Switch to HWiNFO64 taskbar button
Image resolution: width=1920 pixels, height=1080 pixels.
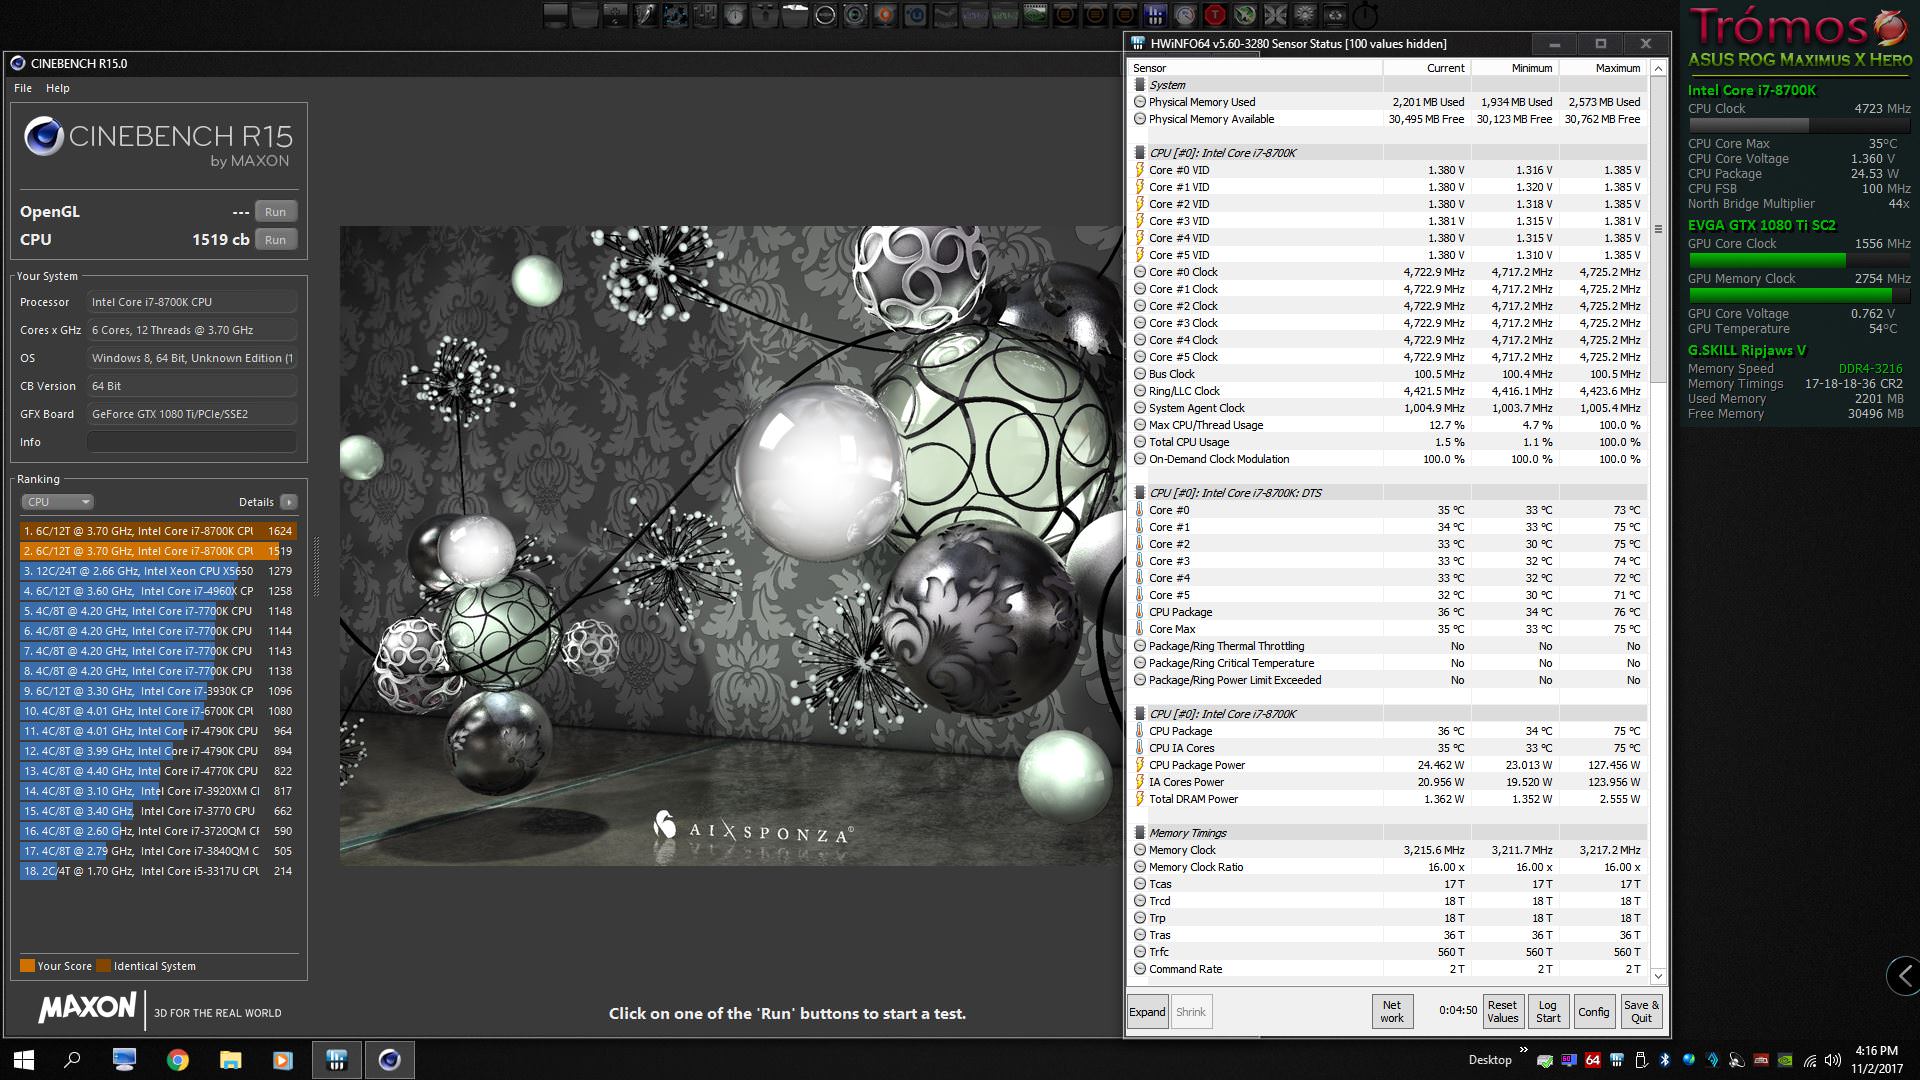tap(336, 1060)
